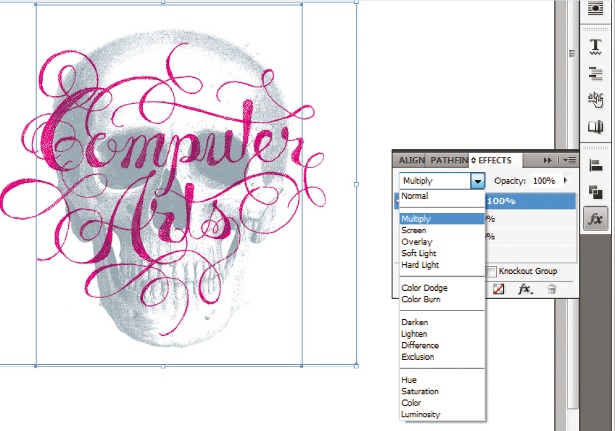Click the fx add effect button

click(525, 289)
